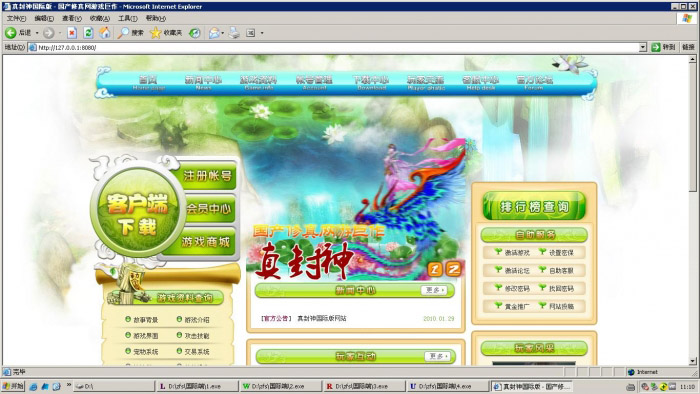
Task: Click the IE Back arrow icon
Action: [10, 33]
